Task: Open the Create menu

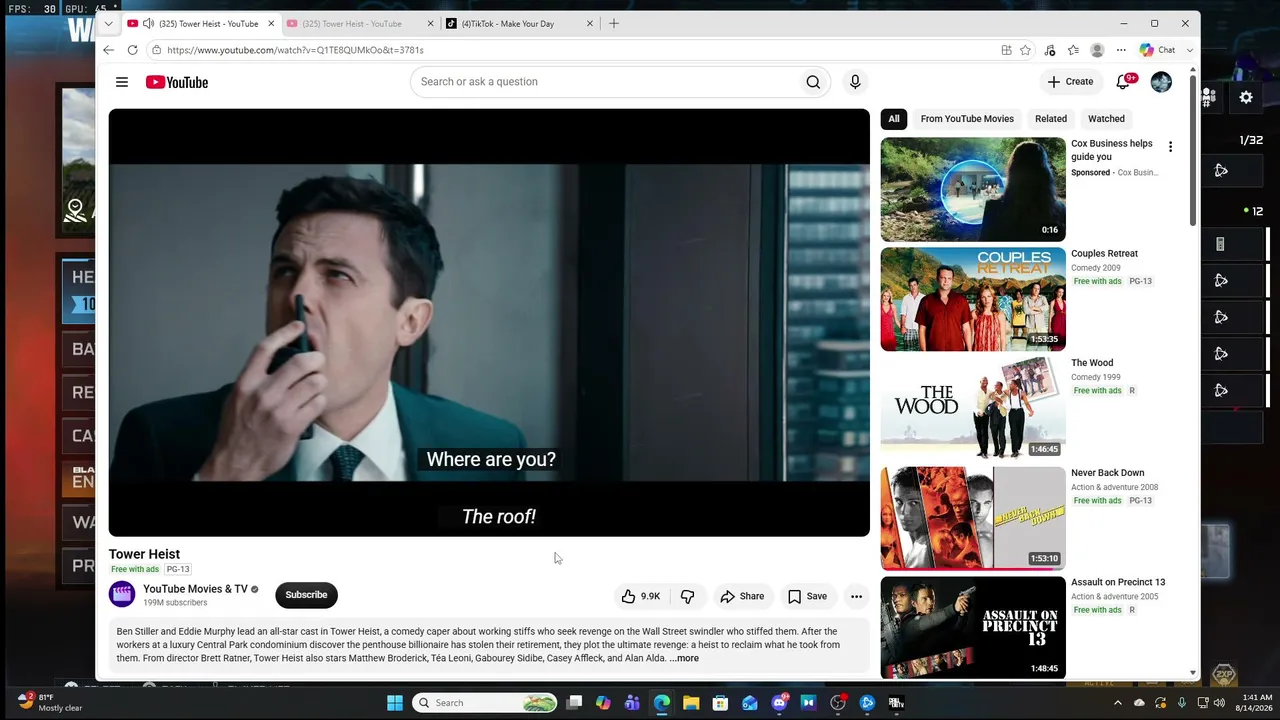Action: [1070, 82]
